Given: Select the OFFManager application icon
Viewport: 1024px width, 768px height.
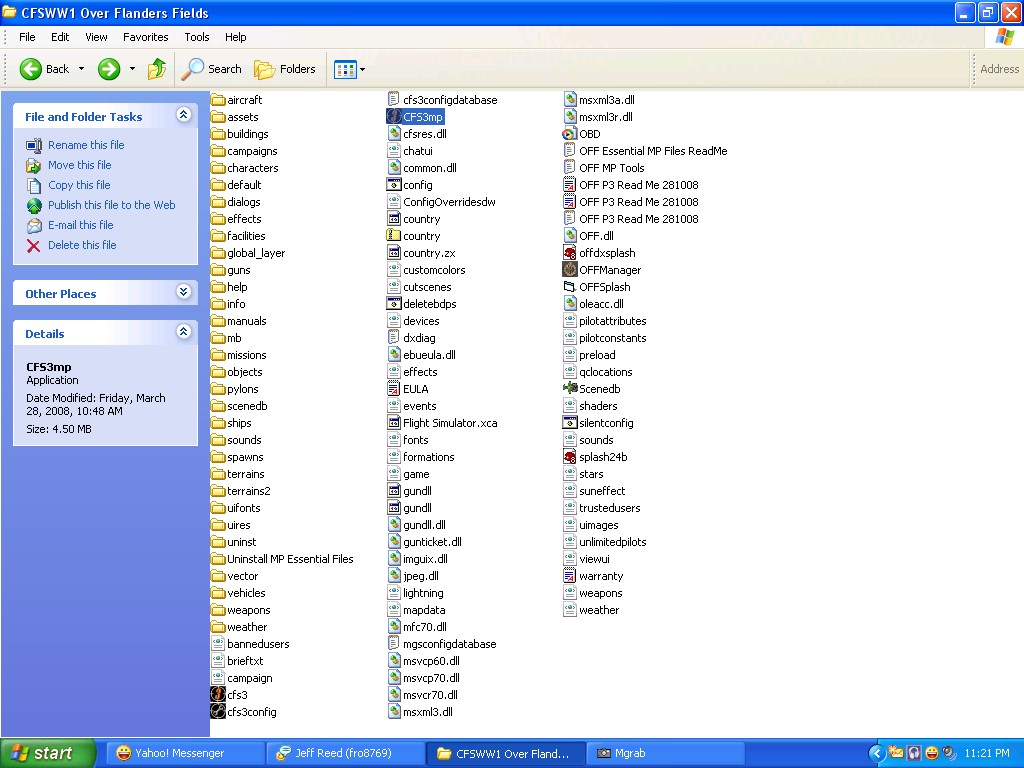Looking at the screenshot, I should [x=570, y=270].
